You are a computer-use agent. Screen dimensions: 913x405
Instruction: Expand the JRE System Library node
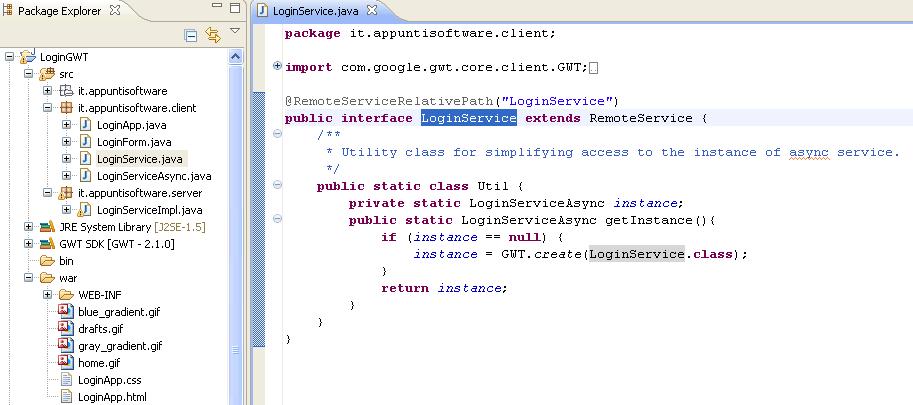click(x=28, y=226)
